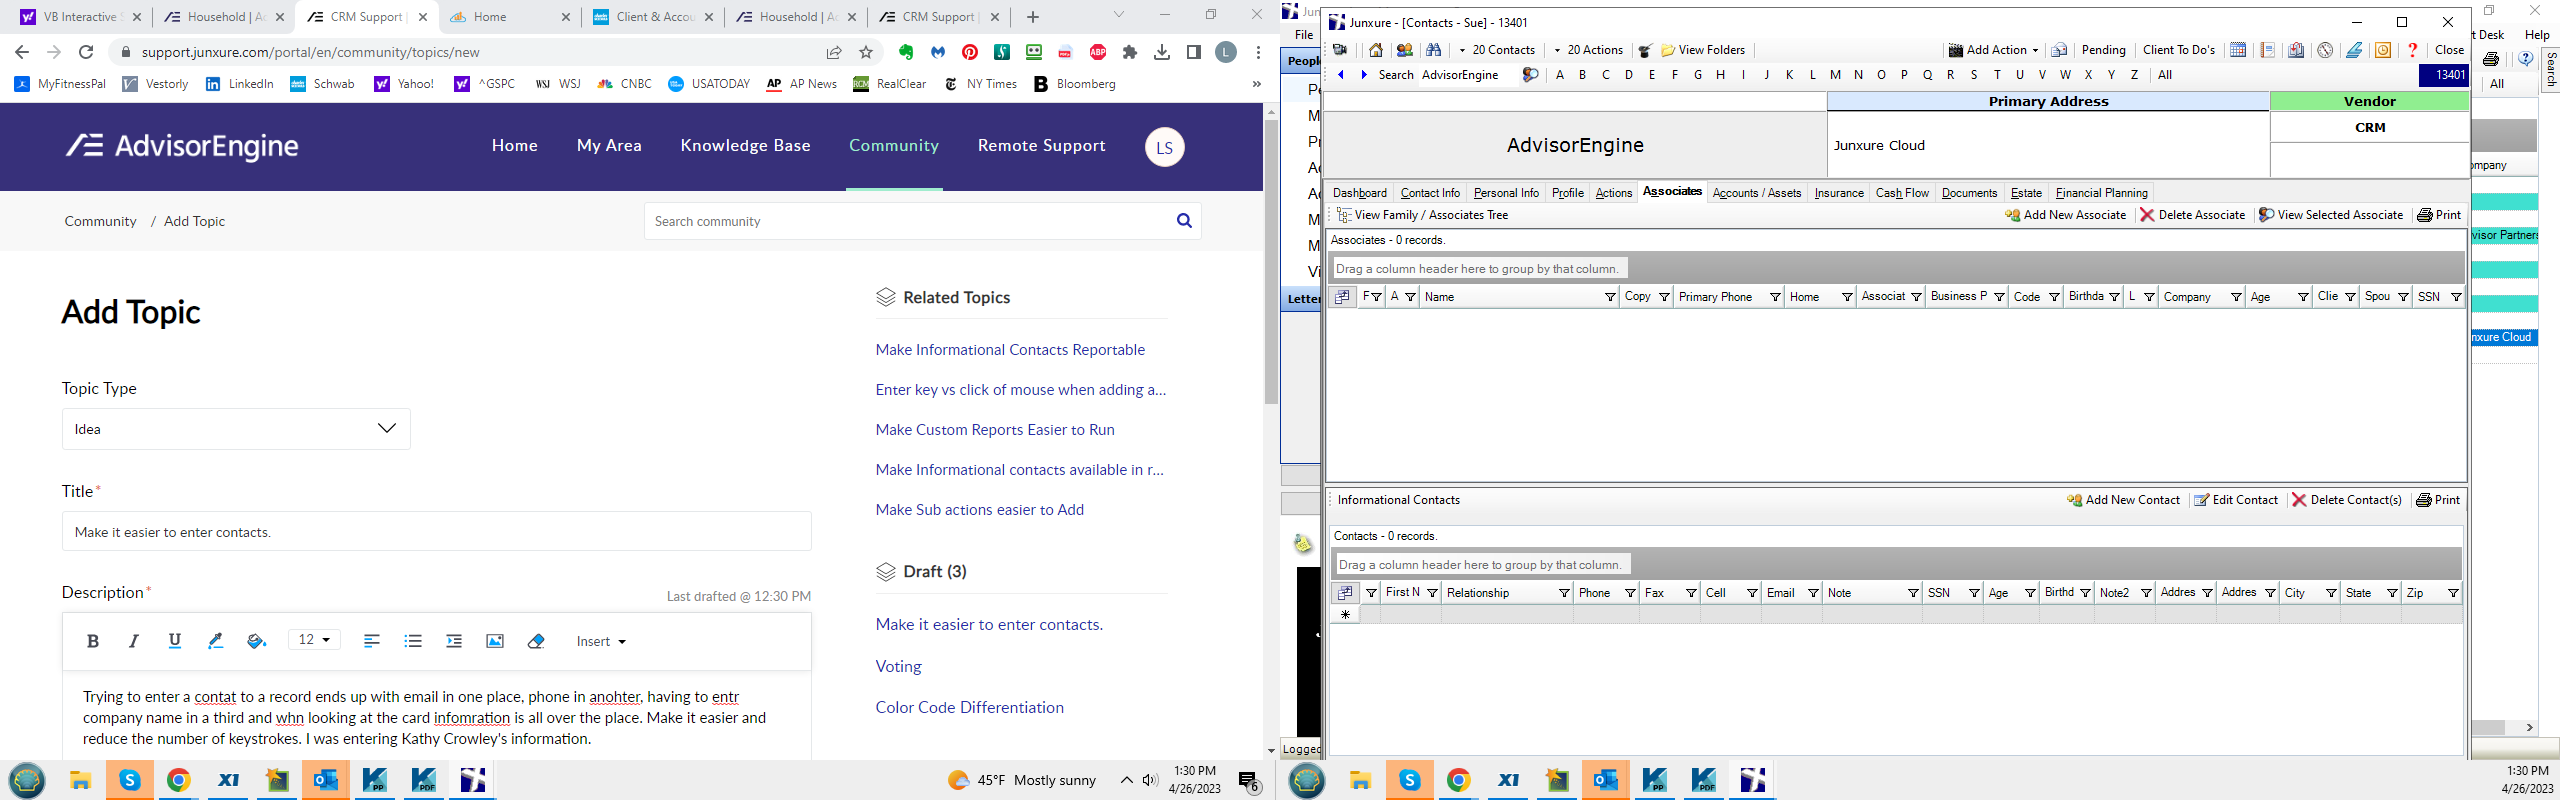This screenshot has width=2560, height=800.
Task: Click Edit Contact in Informational Contacts
Action: (x=2236, y=500)
